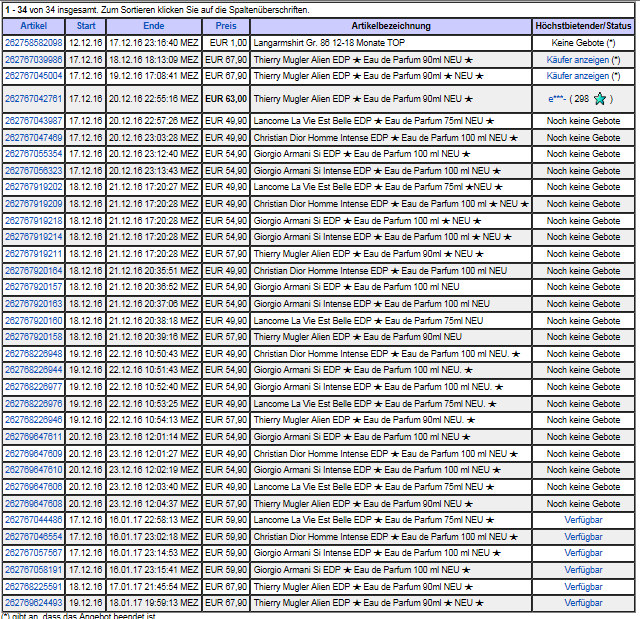Open article link 262767919209
Image resolution: width=640 pixels, height=619 pixels.
click(x=33, y=204)
